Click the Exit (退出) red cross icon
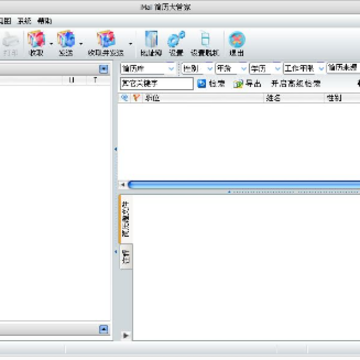The width and height of the screenshot is (360, 360). tap(237, 40)
